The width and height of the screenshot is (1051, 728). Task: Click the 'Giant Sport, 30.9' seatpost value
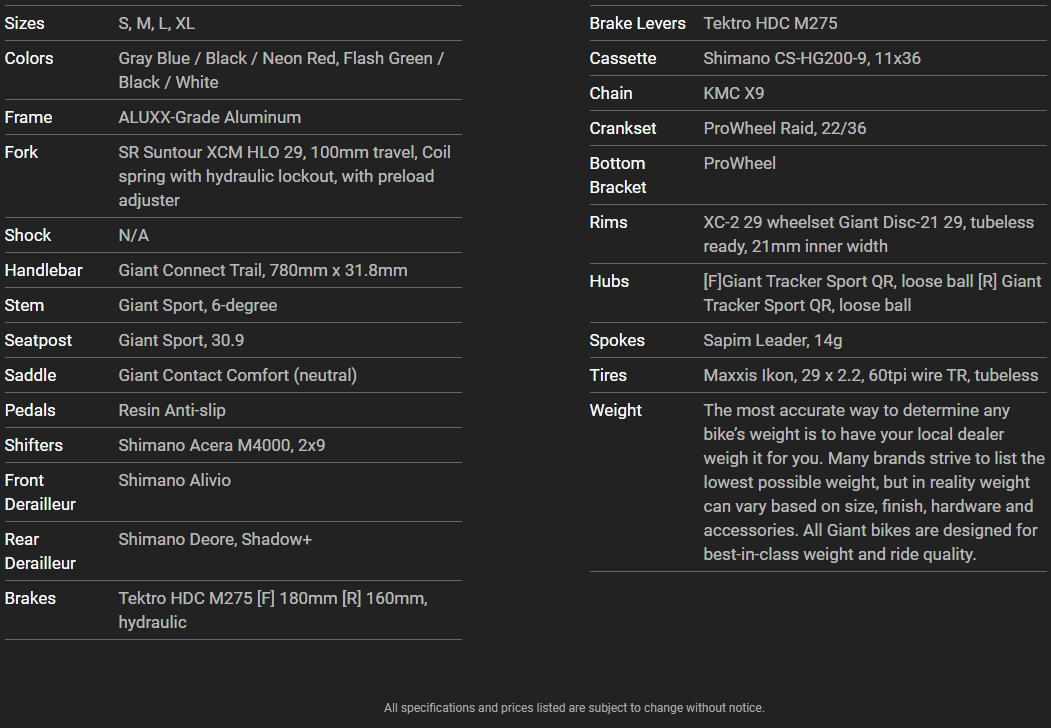click(181, 340)
